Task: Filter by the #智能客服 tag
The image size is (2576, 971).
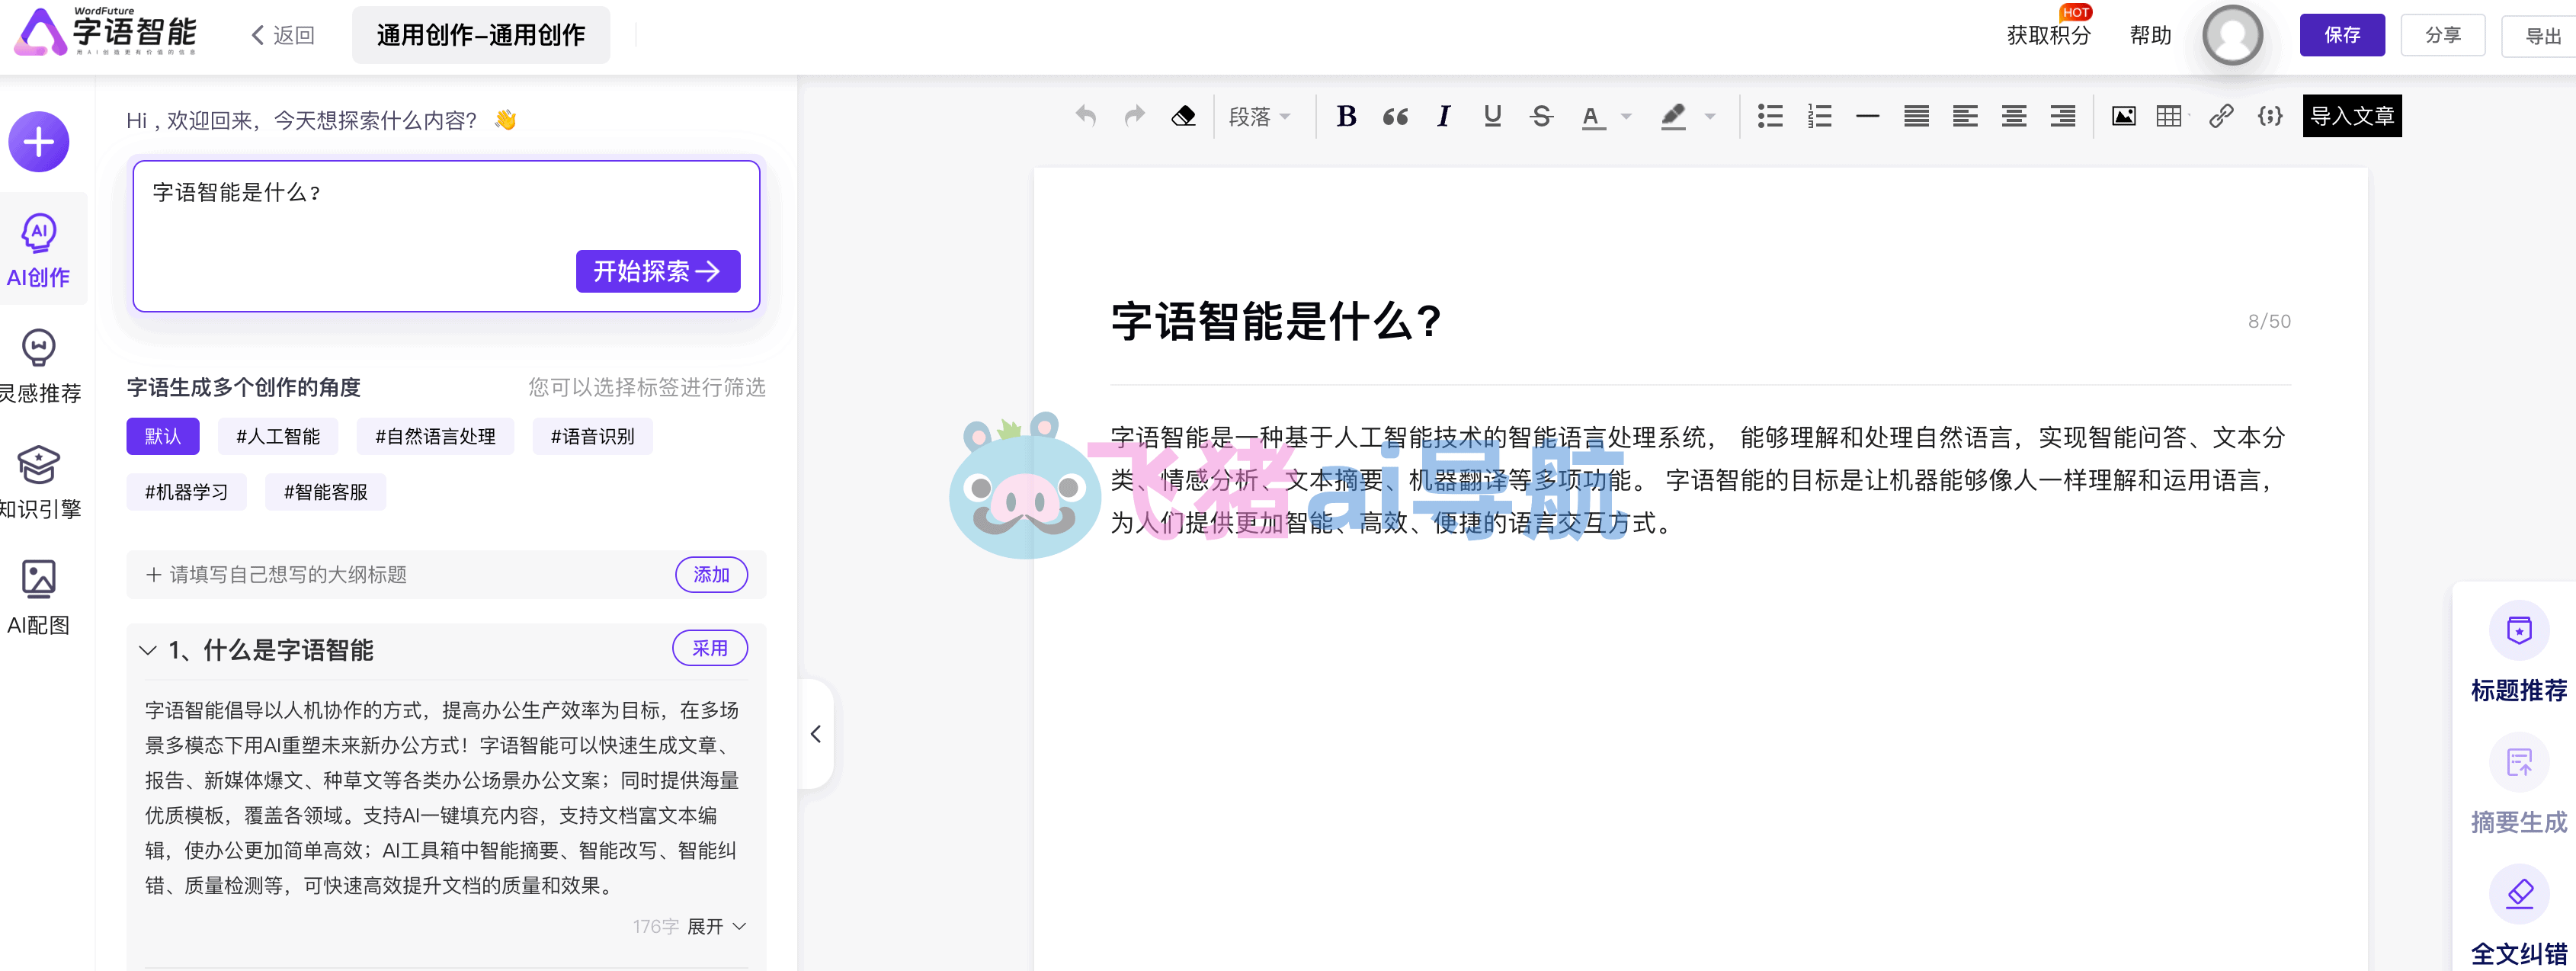Action: [325, 492]
